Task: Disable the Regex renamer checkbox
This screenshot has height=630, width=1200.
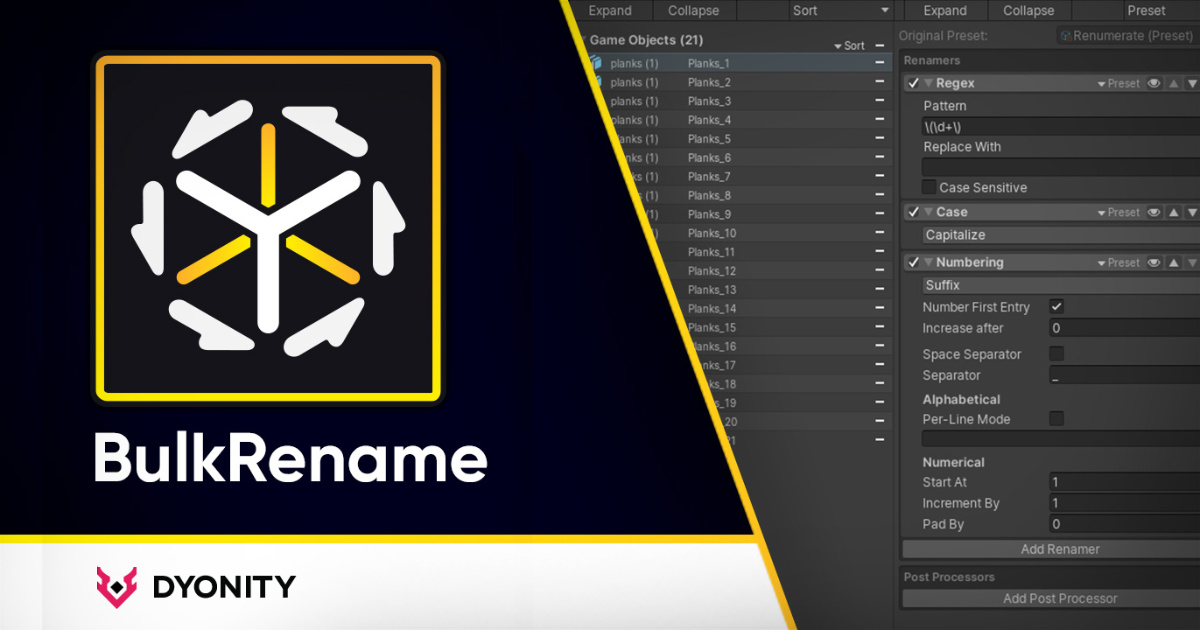Action: click(x=913, y=83)
